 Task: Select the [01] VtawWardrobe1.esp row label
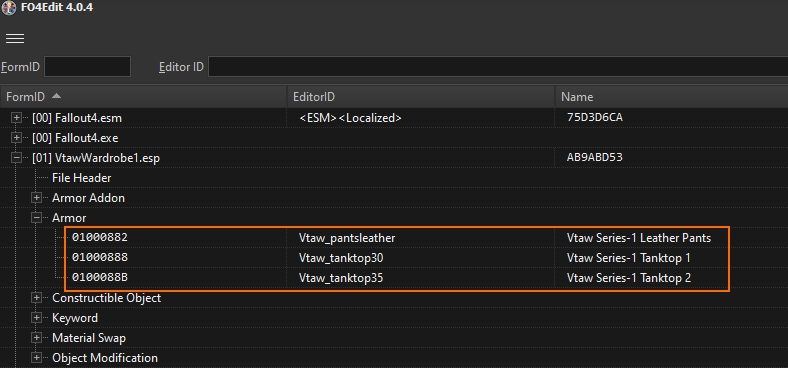coord(96,158)
